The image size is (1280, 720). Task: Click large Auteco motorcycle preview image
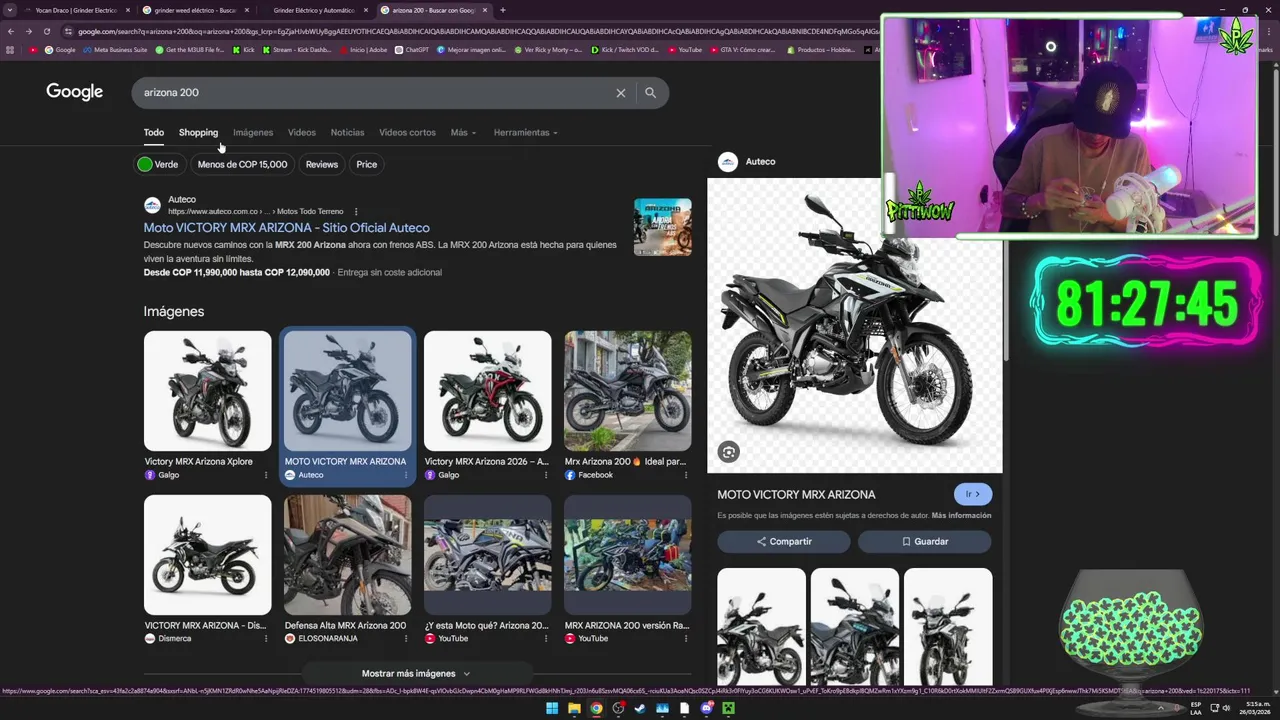855,325
